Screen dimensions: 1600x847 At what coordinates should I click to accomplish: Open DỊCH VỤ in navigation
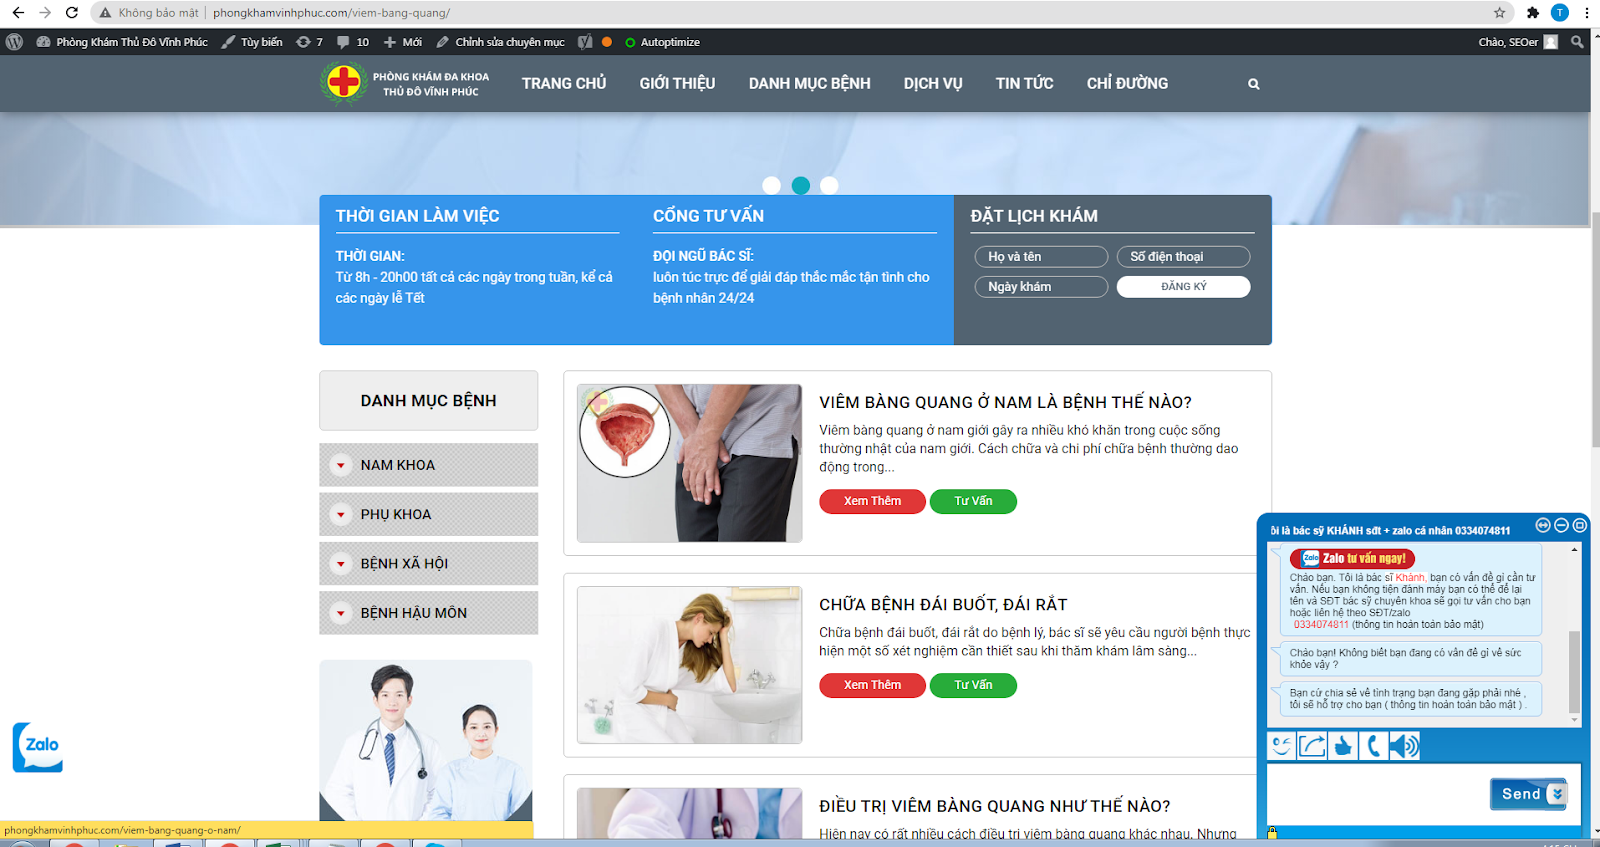[933, 84]
